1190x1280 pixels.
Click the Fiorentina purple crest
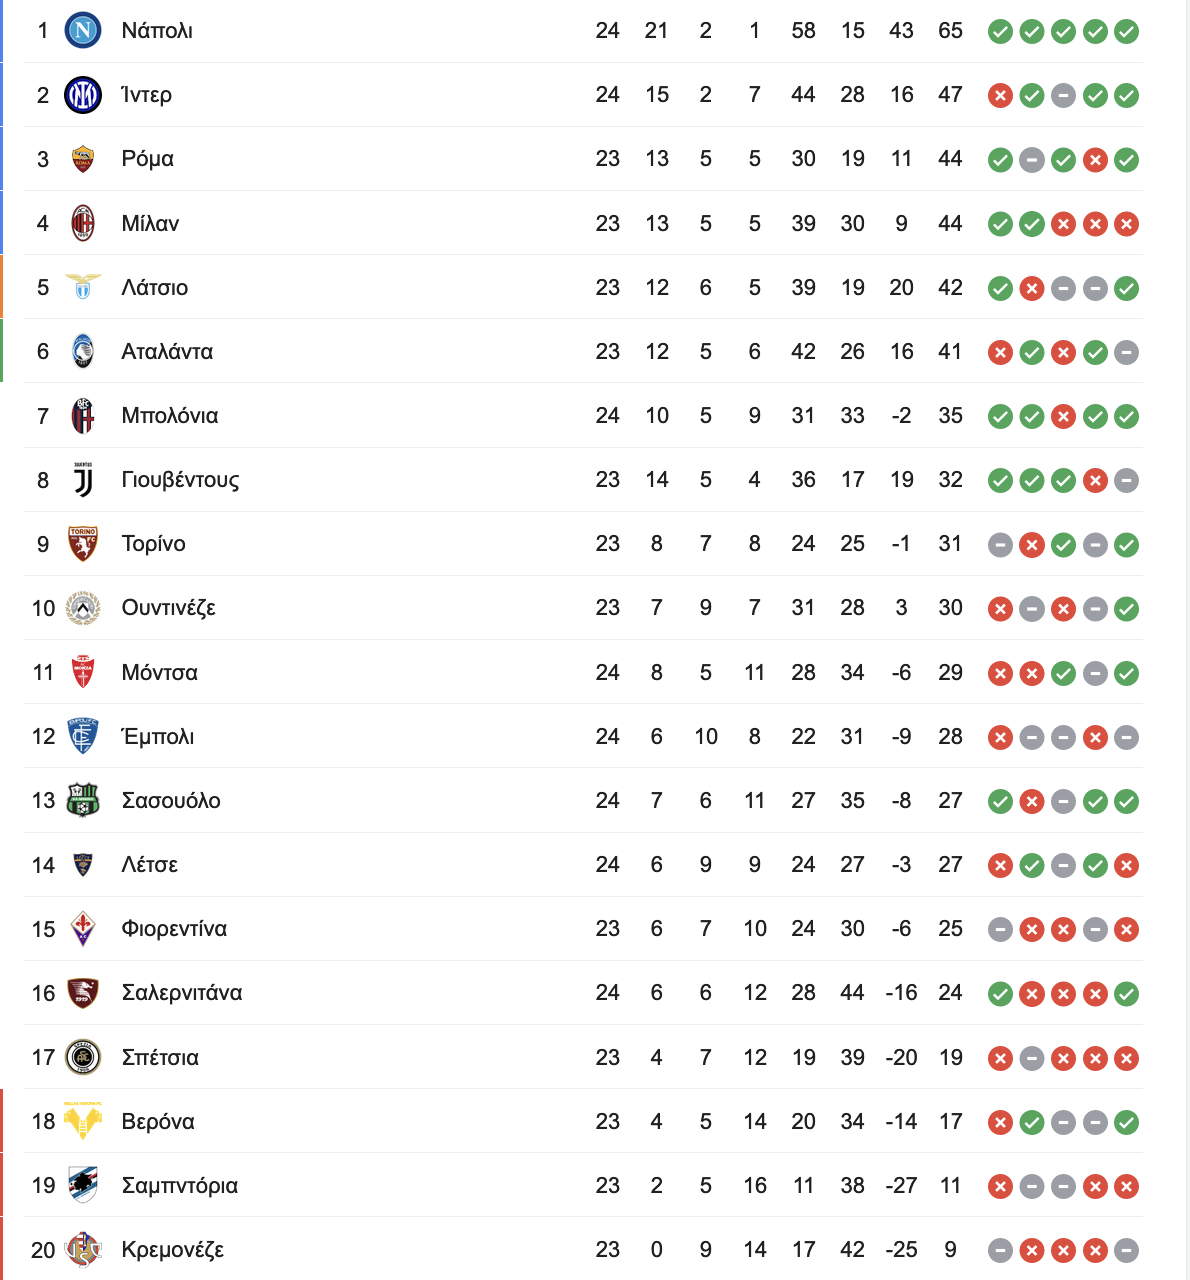click(x=83, y=929)
